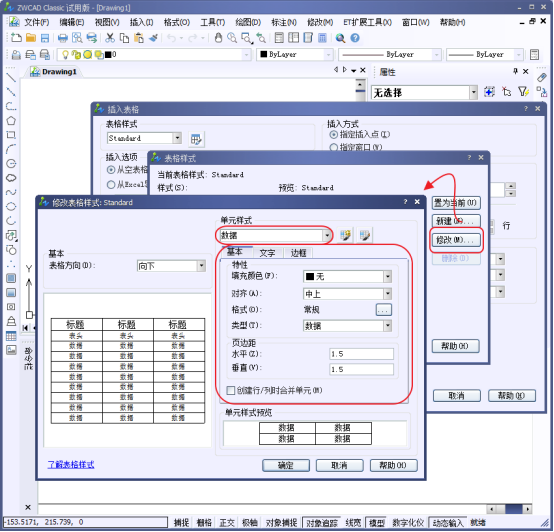The width and height of the screenshot is (554, 532).
Task: Launch table style dialog icon beside Standard
Action: click(x=196, y=139)
